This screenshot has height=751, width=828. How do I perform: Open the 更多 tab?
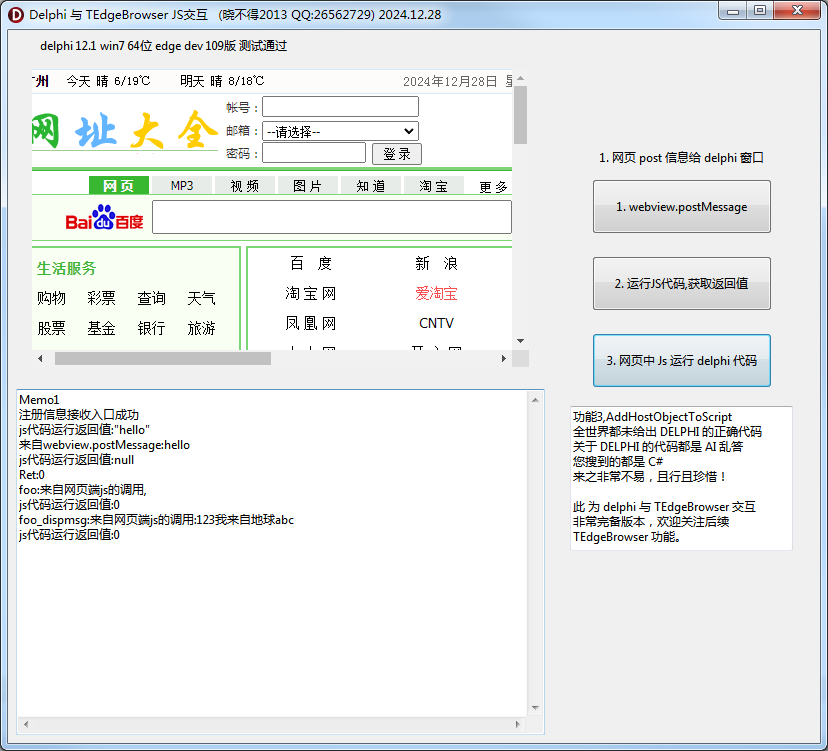pyautogui.click(x=491, y=185)
